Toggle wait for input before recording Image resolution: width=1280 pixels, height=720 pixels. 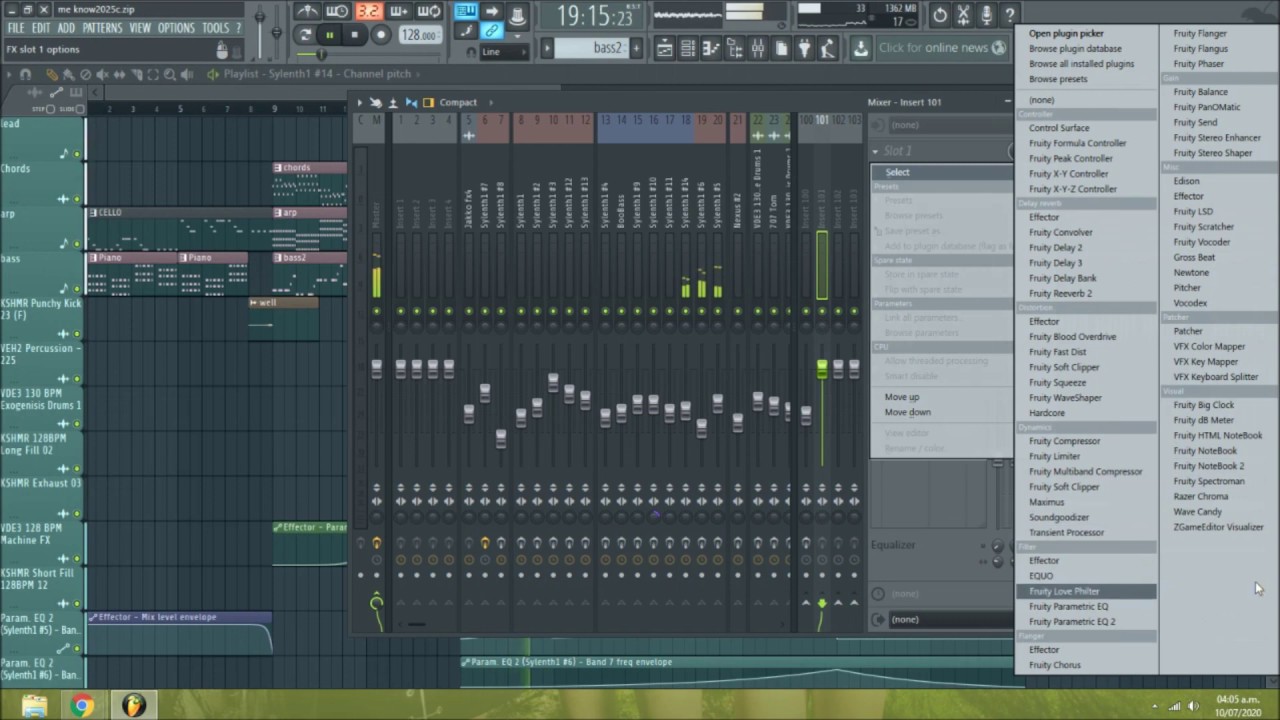[x=338, y=12]
